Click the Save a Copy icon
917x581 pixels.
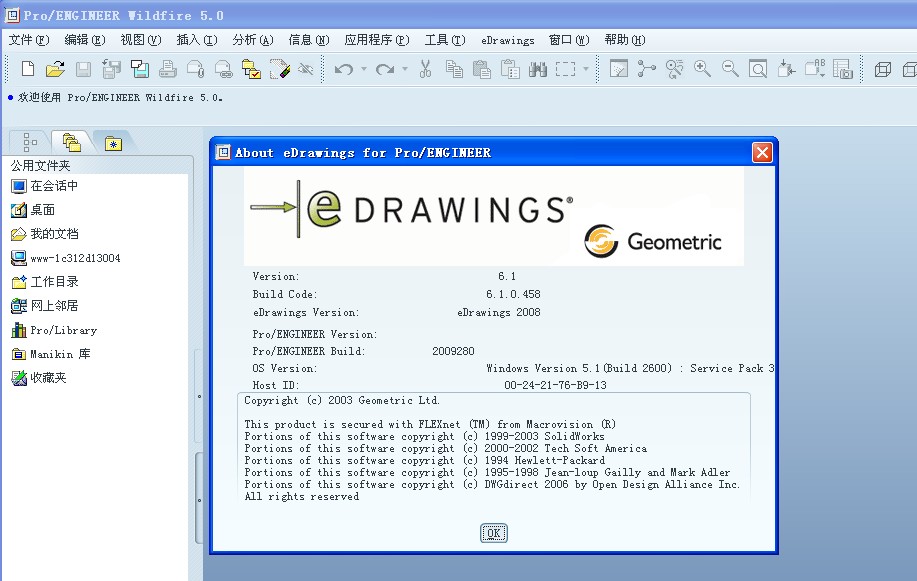[x=111, y=69]
